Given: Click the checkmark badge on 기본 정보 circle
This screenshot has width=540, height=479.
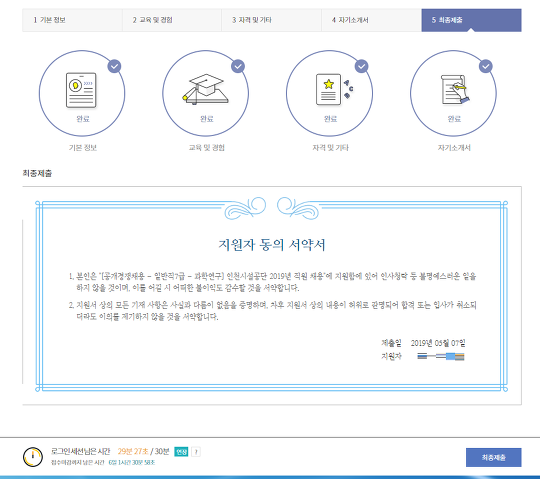Looking at the screenshot, I should pos(114,66).
